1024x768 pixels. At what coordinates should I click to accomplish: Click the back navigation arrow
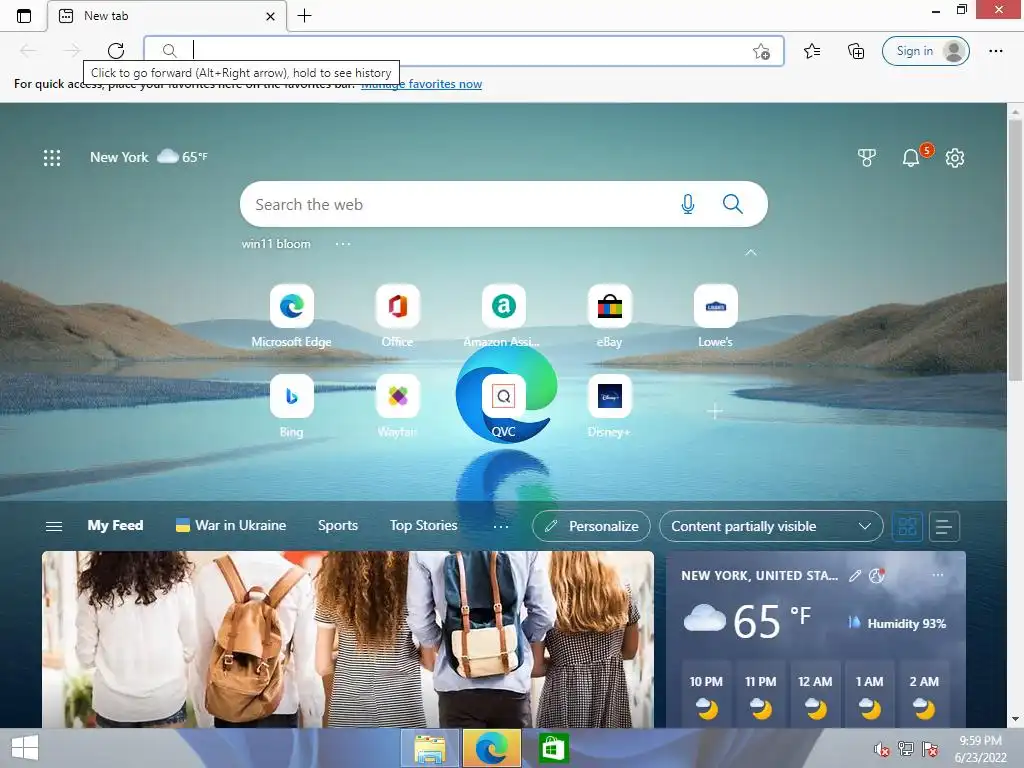[x=28, y=50]
